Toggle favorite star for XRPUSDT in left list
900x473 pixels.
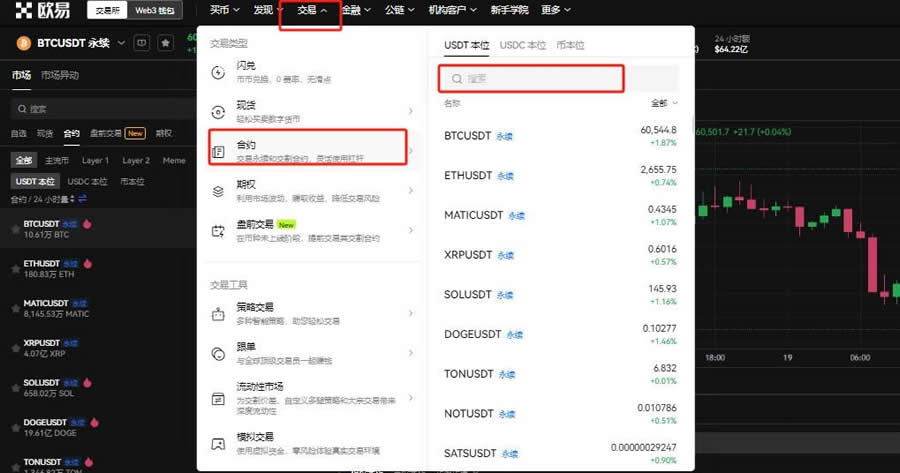(14, 347)
